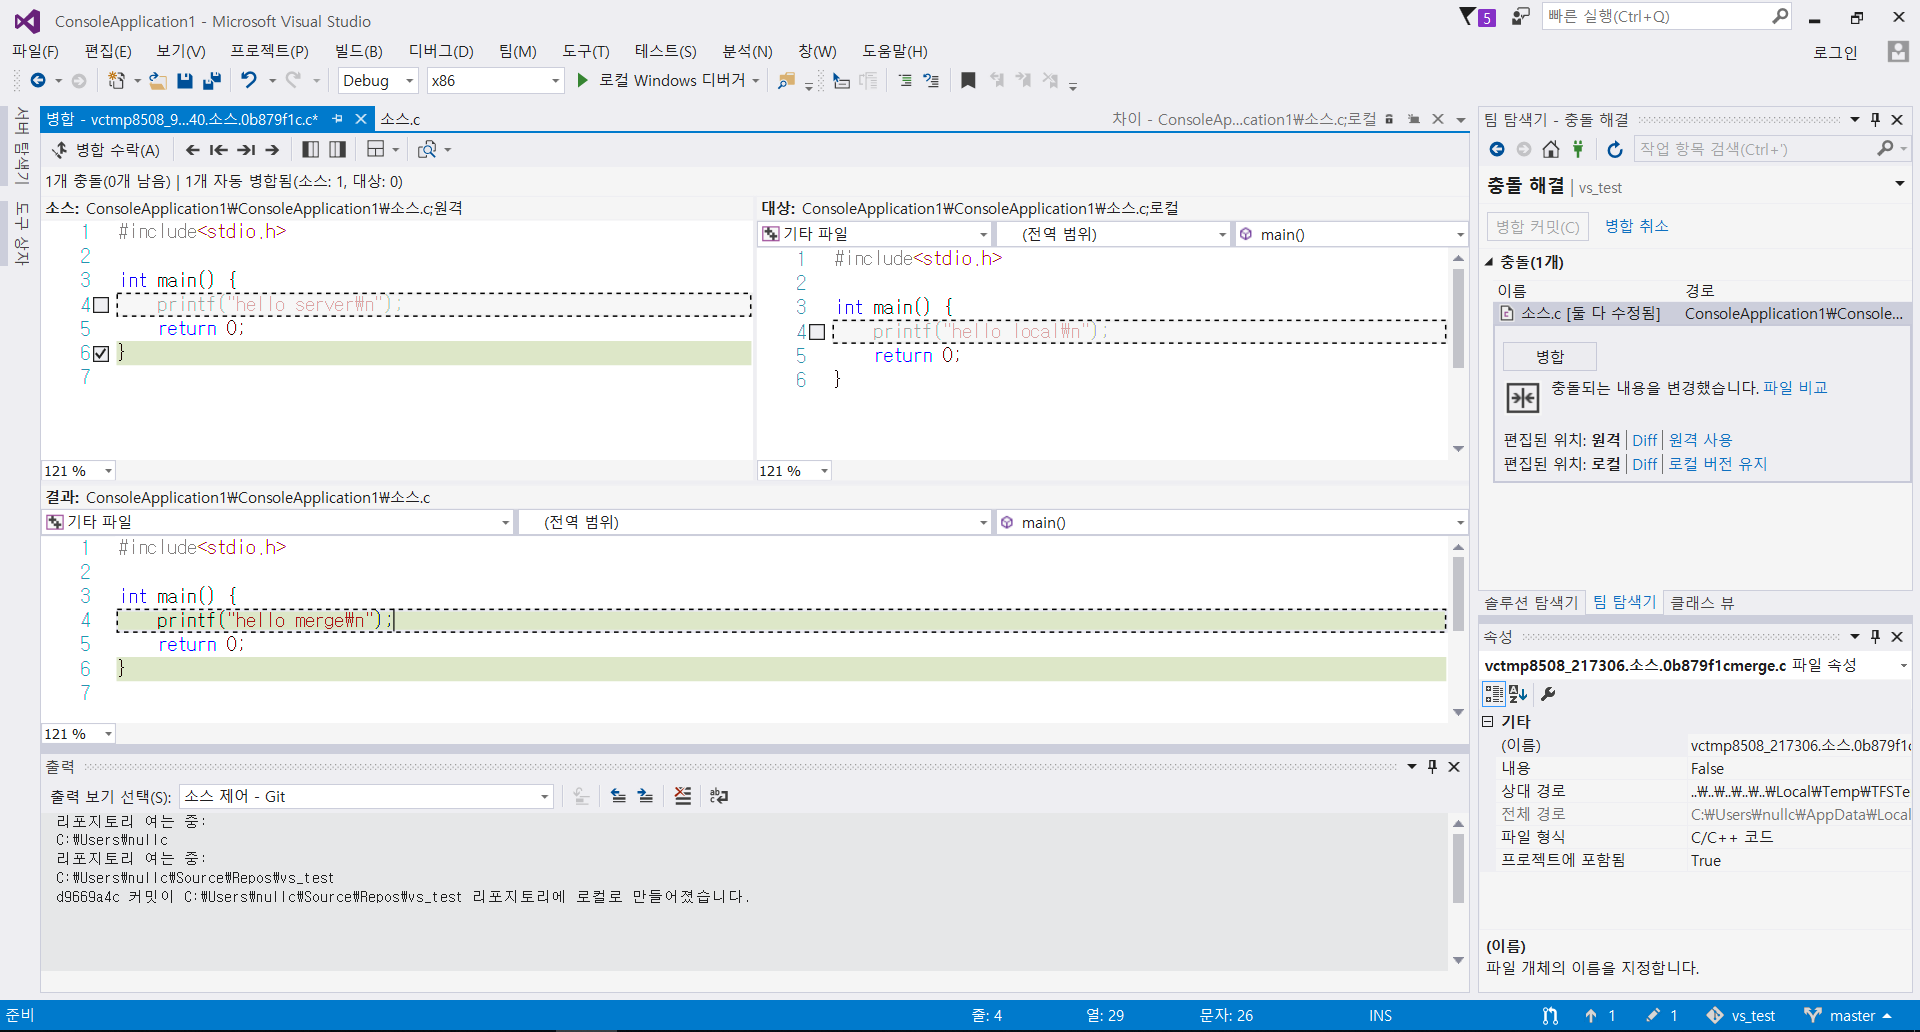The height and width of the screenshot is (1032, 1920).
Task: Click the result pane vertical scrollbar
Action: pyautogui.click(x=1458, y=629)
